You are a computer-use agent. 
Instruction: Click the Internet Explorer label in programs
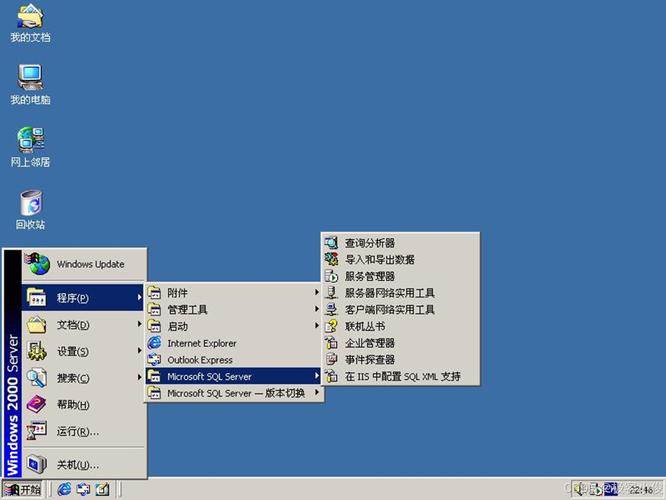[x=202, y=343]
